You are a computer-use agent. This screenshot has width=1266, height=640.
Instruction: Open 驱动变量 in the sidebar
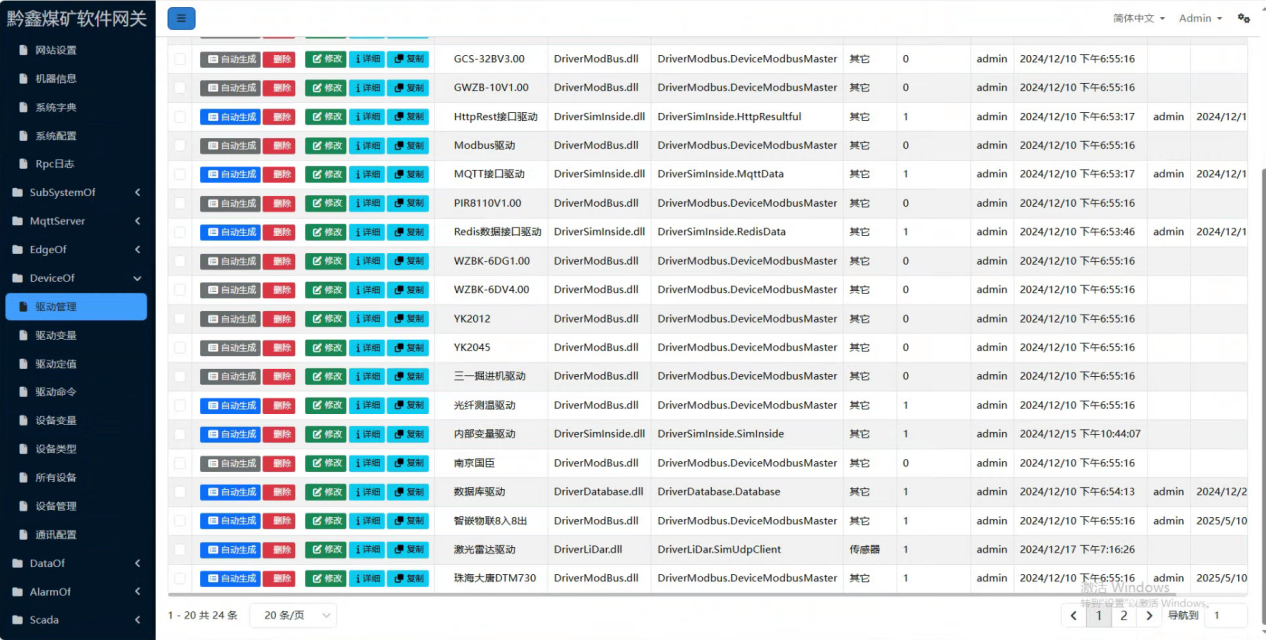56,335
